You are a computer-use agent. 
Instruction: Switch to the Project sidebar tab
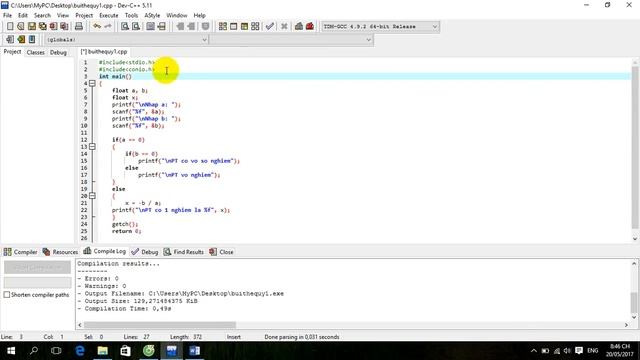coord(12,52)
